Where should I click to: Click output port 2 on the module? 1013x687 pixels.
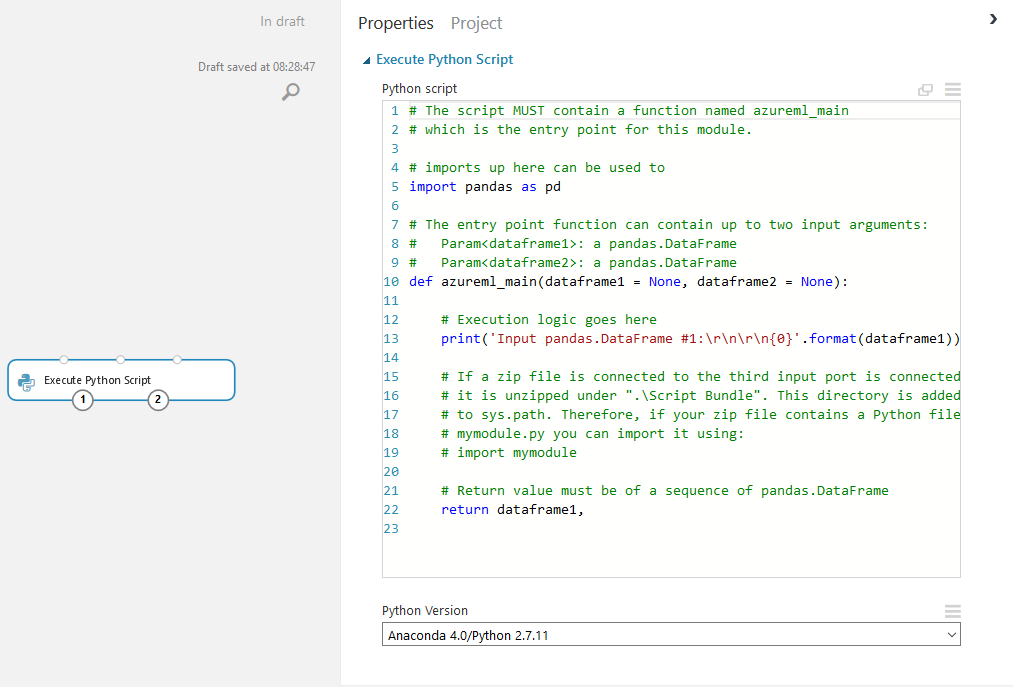tap(158, 400)
